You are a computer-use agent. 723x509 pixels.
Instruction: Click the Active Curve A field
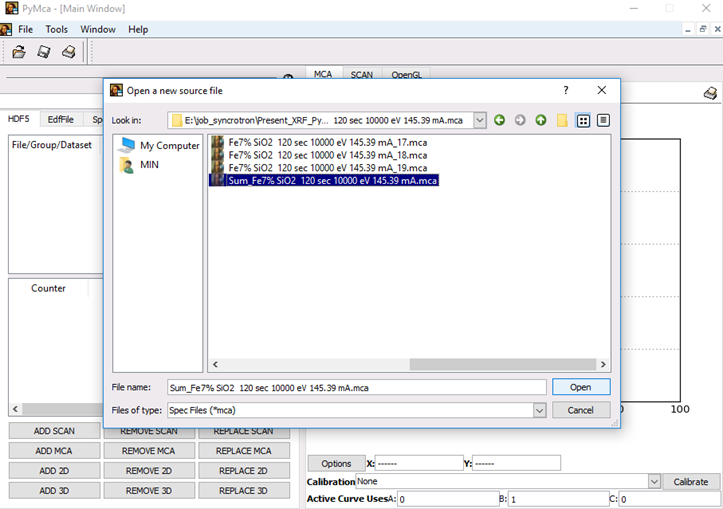(448, 499)
